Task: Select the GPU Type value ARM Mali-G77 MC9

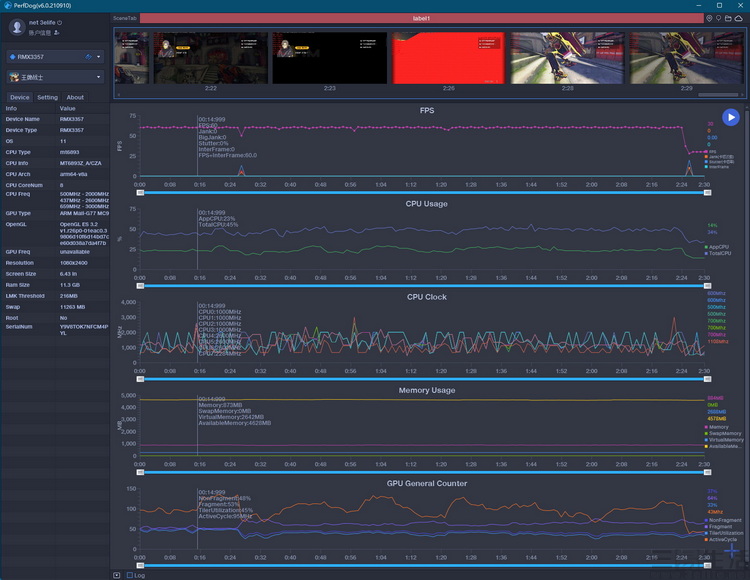Action: coord(84,213)
